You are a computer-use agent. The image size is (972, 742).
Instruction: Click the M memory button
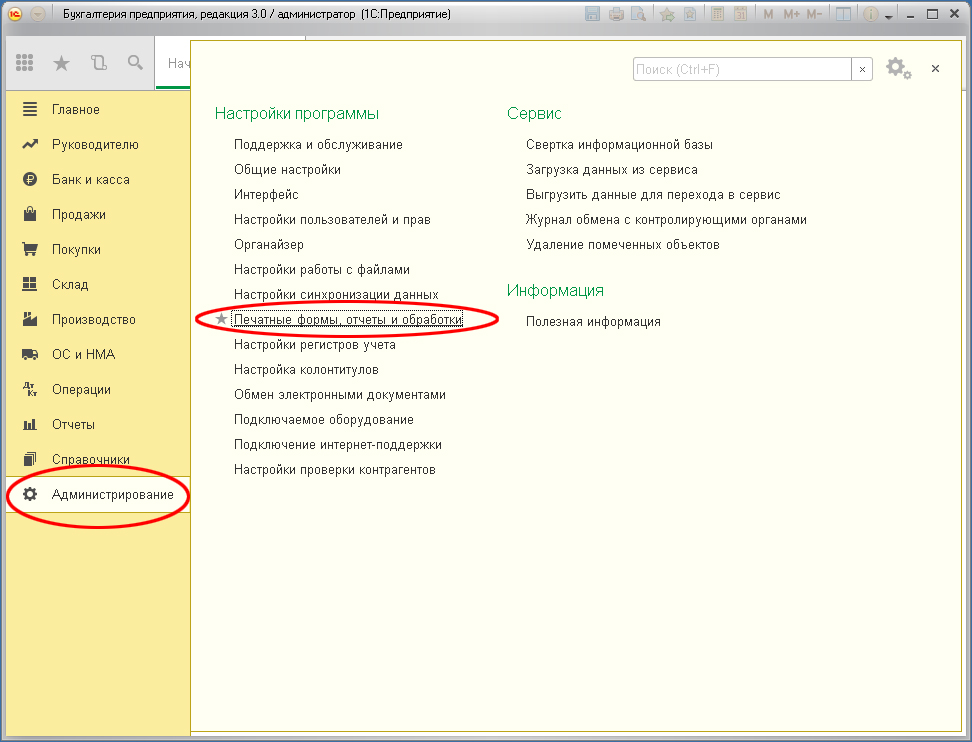pyautogui.click(x=768, y=14)
